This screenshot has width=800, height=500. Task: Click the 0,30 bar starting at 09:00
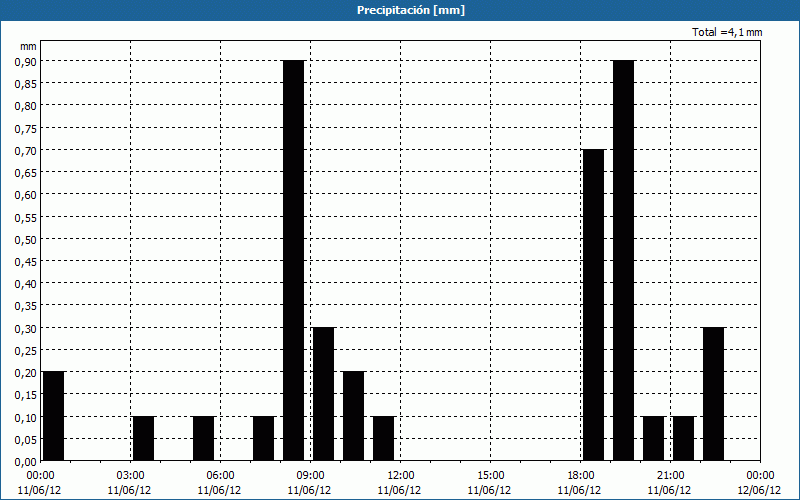point(323,393)
